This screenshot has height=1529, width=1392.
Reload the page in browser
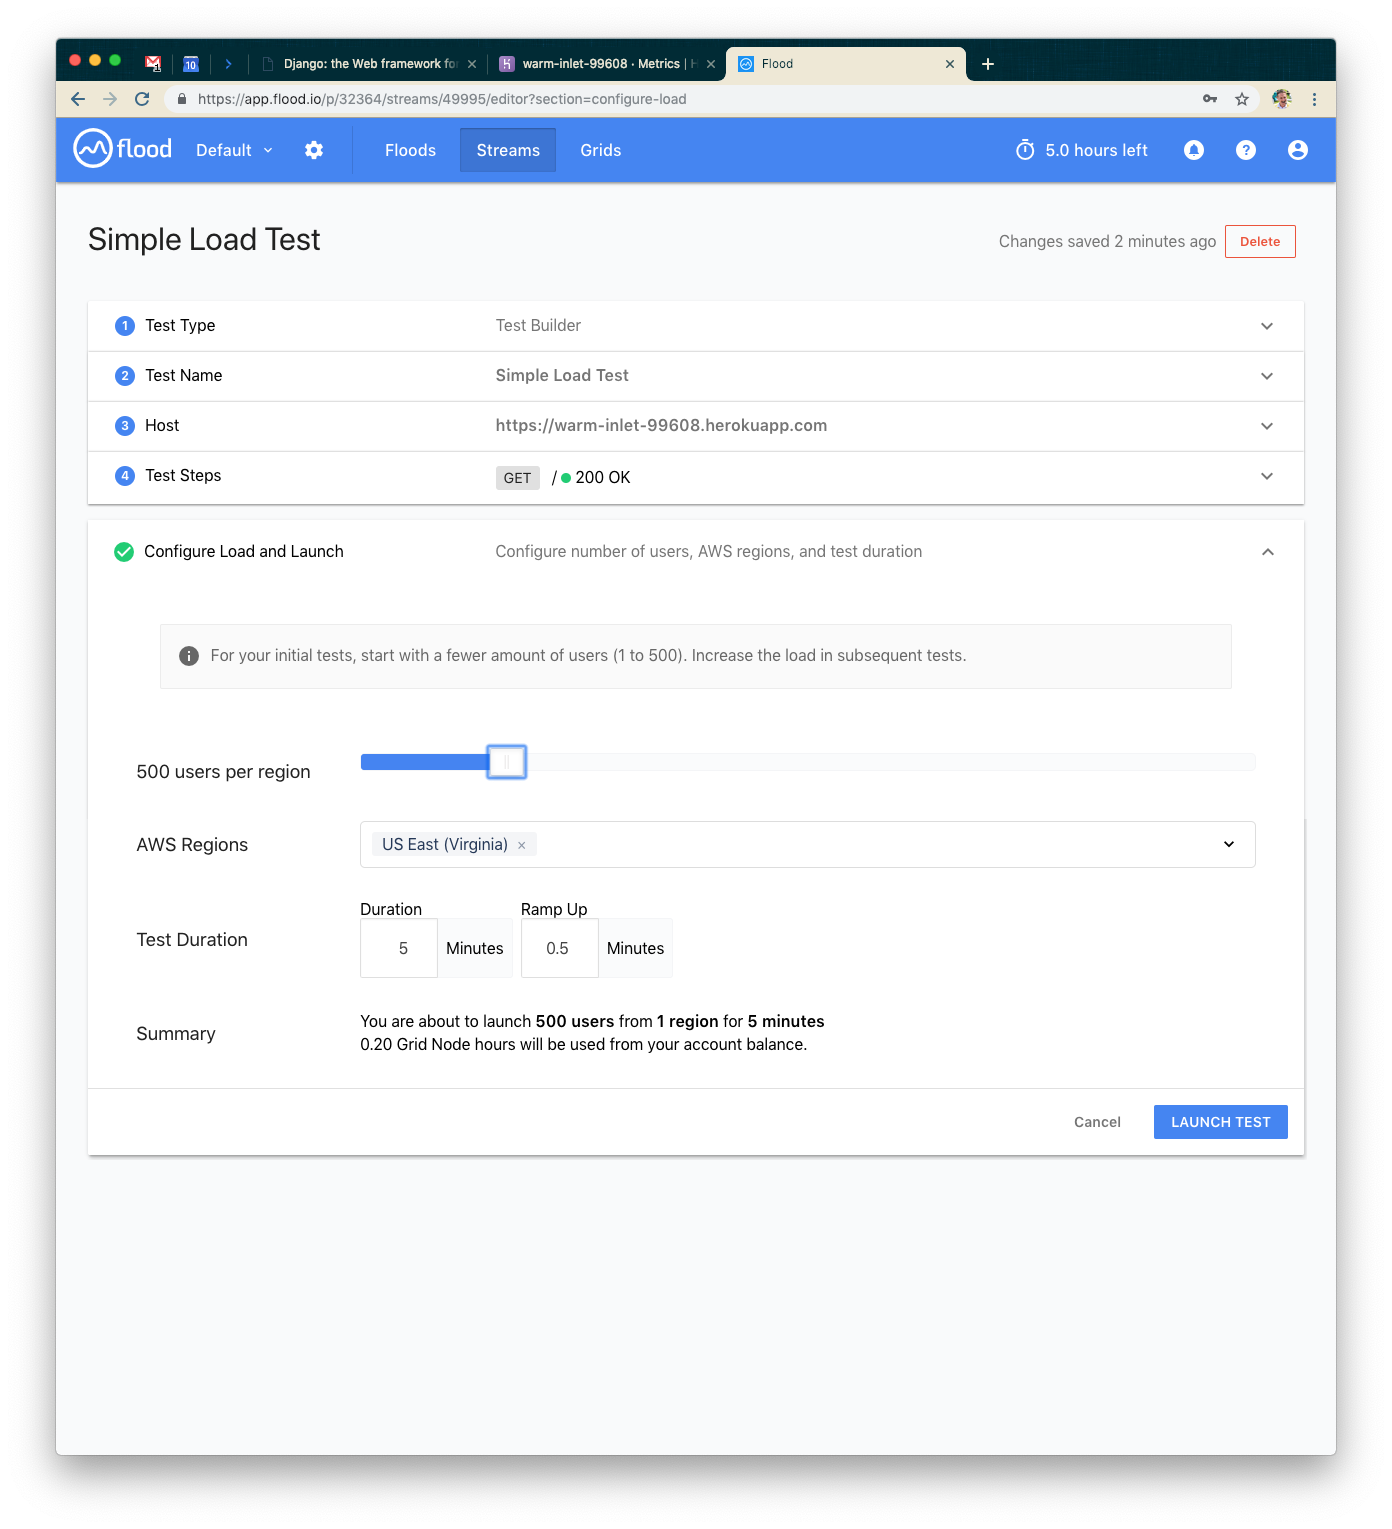(142, 99)
